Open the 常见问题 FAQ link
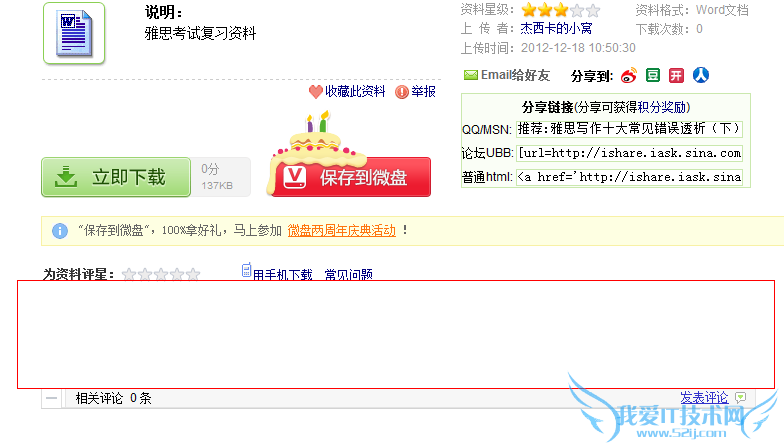This screenshot has height=448, width=784. (348, 274)
